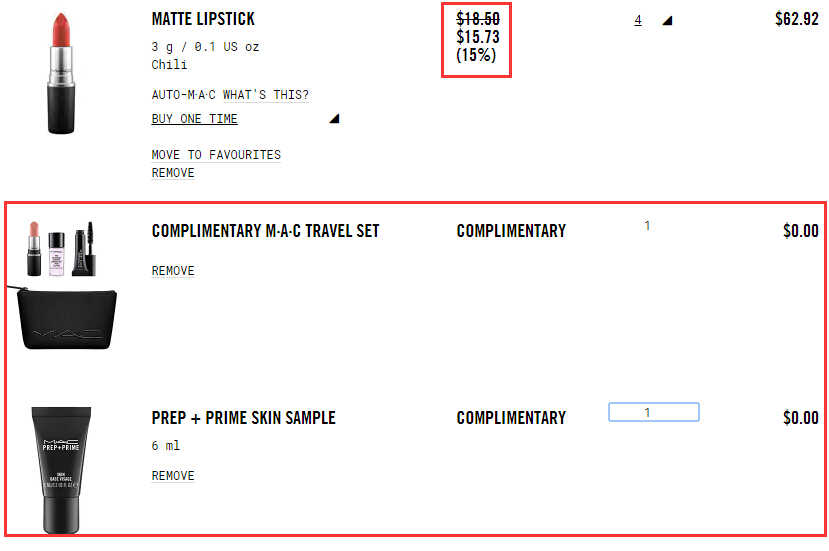Remove the Matte Lipstick from cart
The height and width of the screenshot is (551, 829).
(173, 173)
